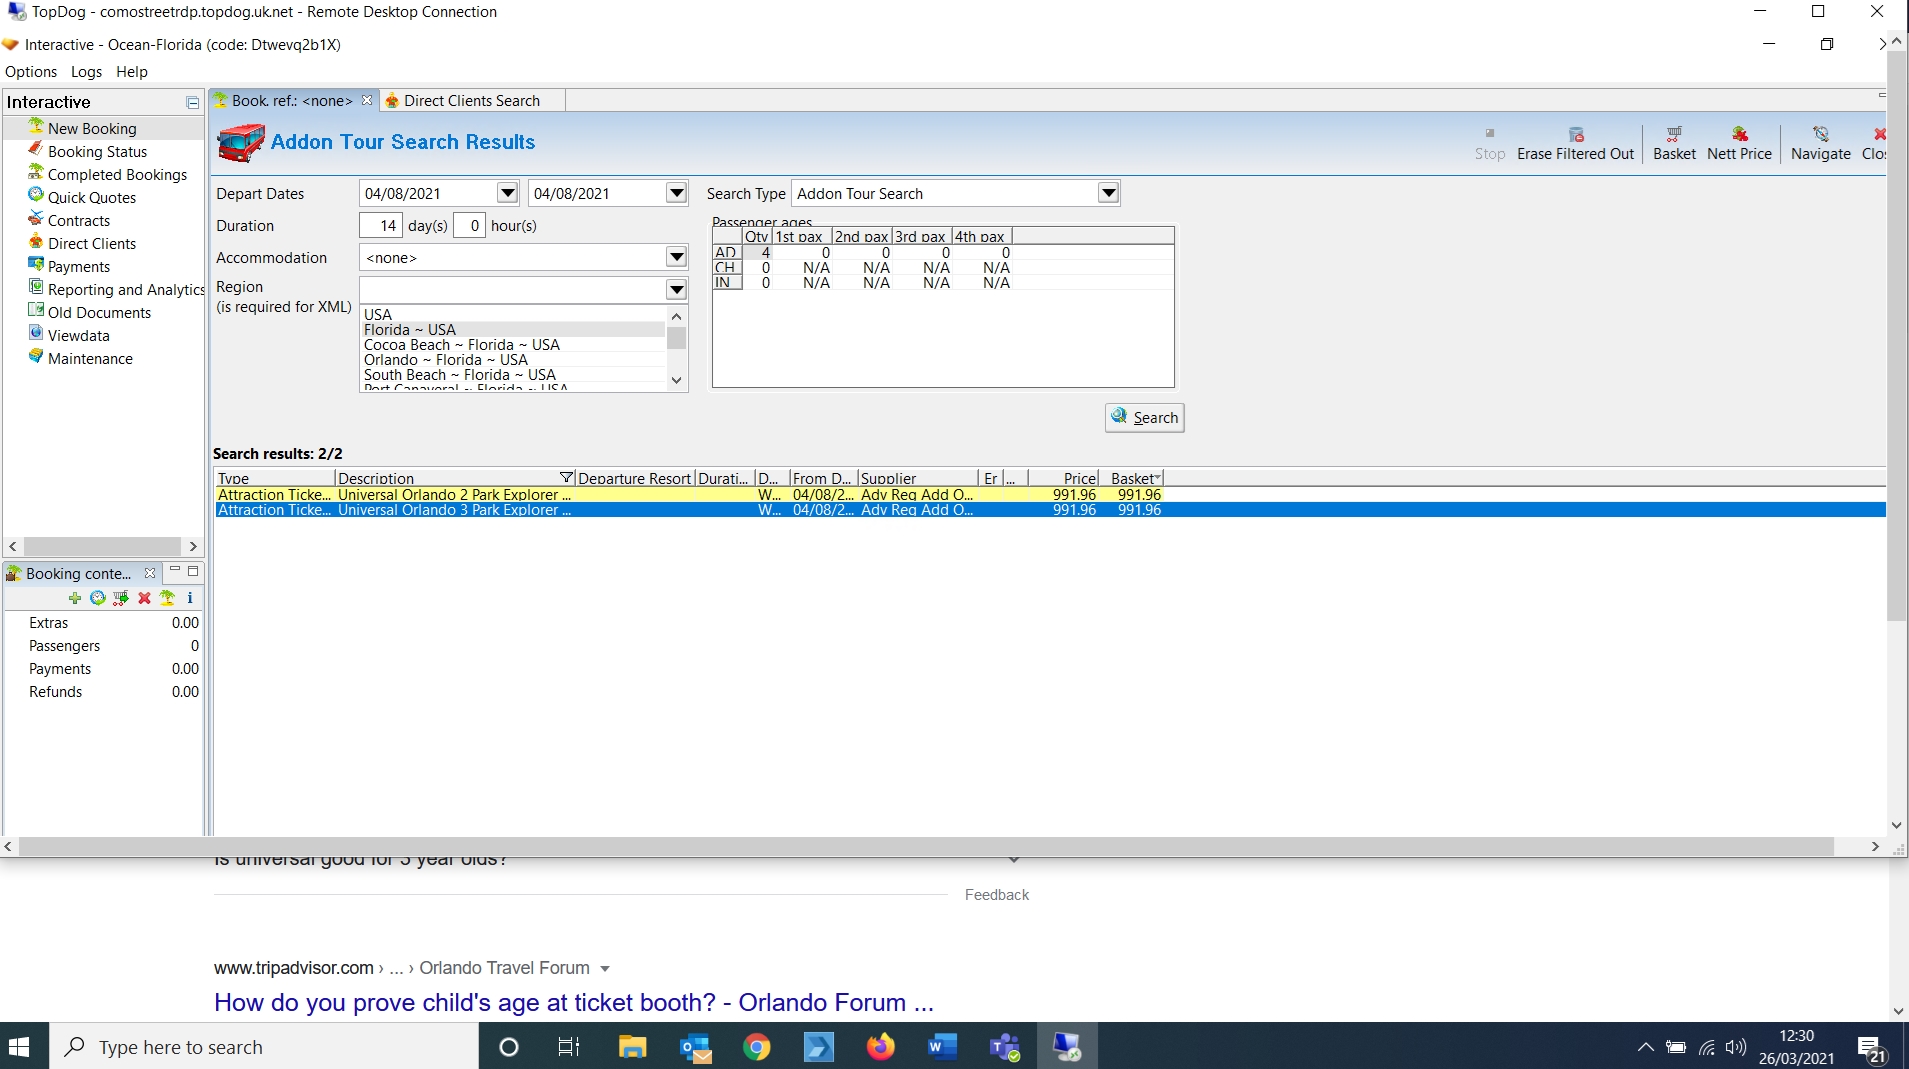Sort results by the Supplier column header
This screenshot has height=1069, width=1909.
click(918, 478)
